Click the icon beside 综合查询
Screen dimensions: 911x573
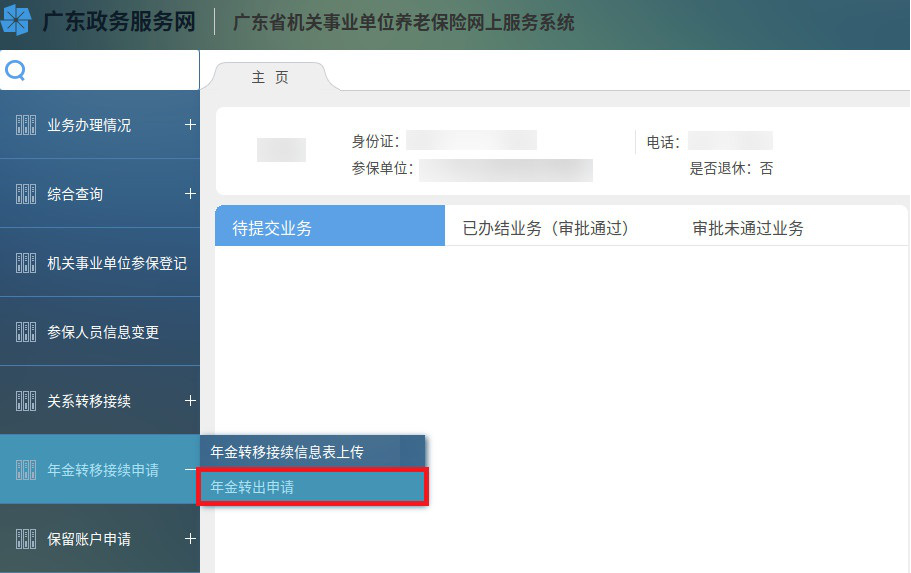(26, 194)
